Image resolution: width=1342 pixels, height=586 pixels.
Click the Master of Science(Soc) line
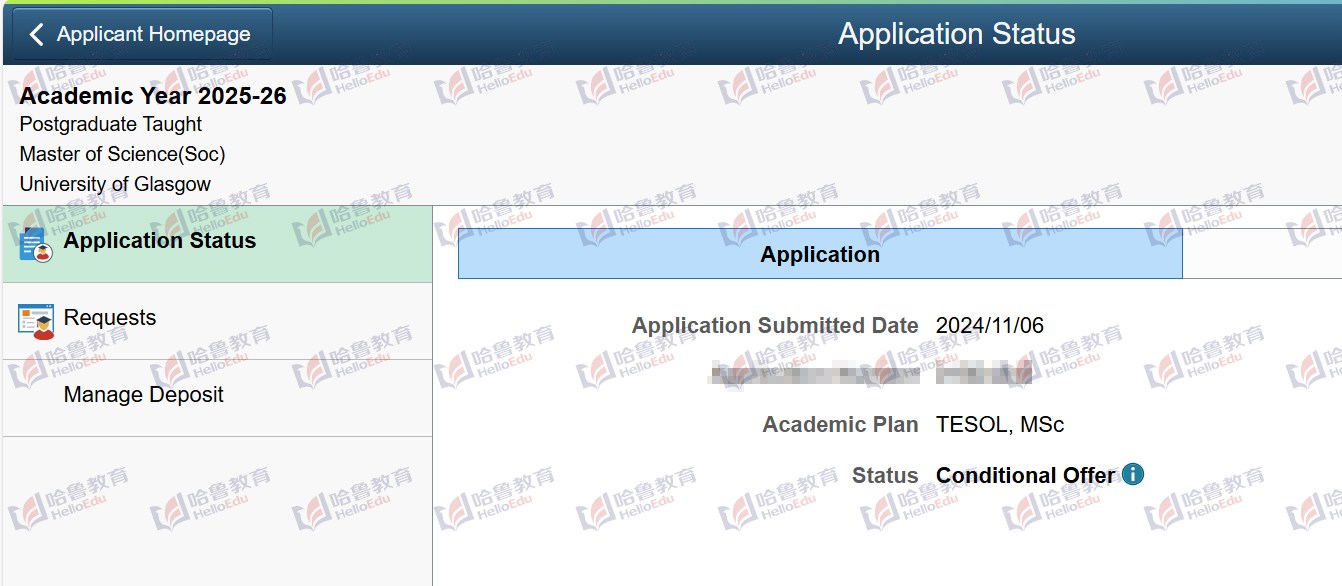click(122, 154)
